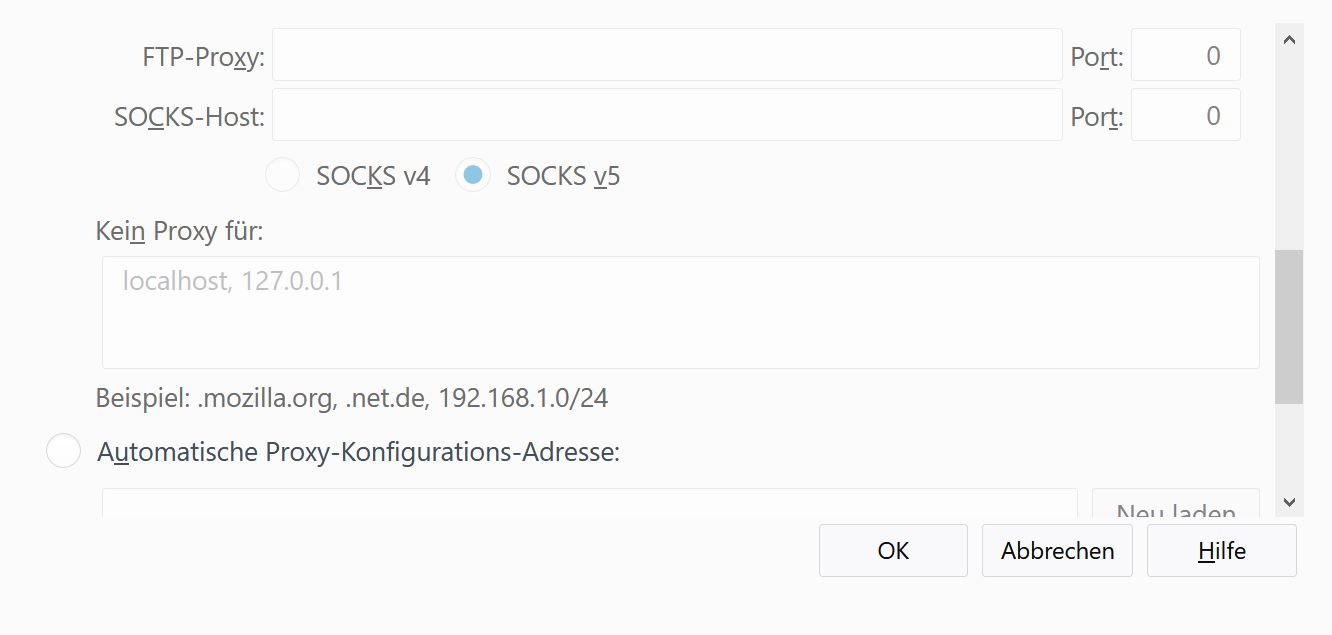The image size is (1332, 635).
Task: Click the scrollbar up arrow
Action: 1289,40
